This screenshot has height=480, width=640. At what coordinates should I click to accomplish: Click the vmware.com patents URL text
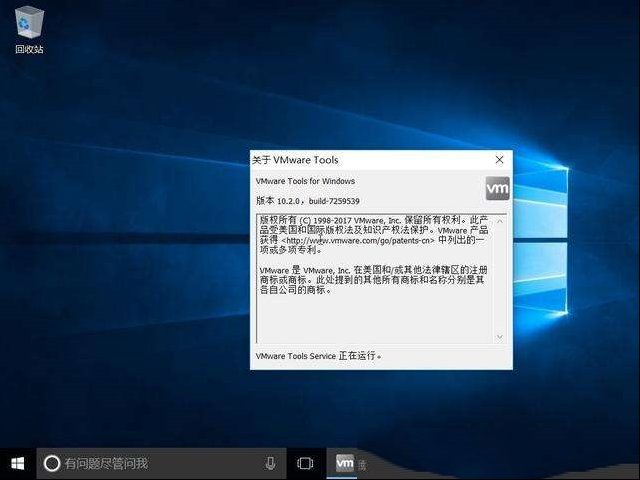point(358,241)
